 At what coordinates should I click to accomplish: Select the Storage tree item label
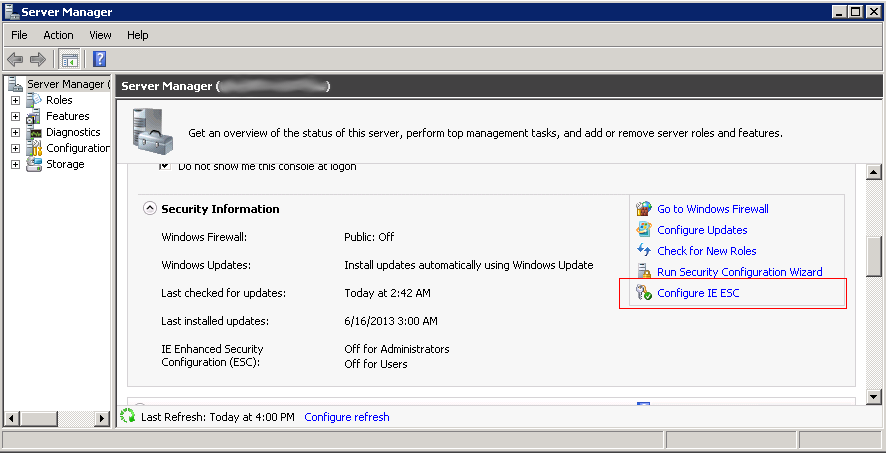65,164
